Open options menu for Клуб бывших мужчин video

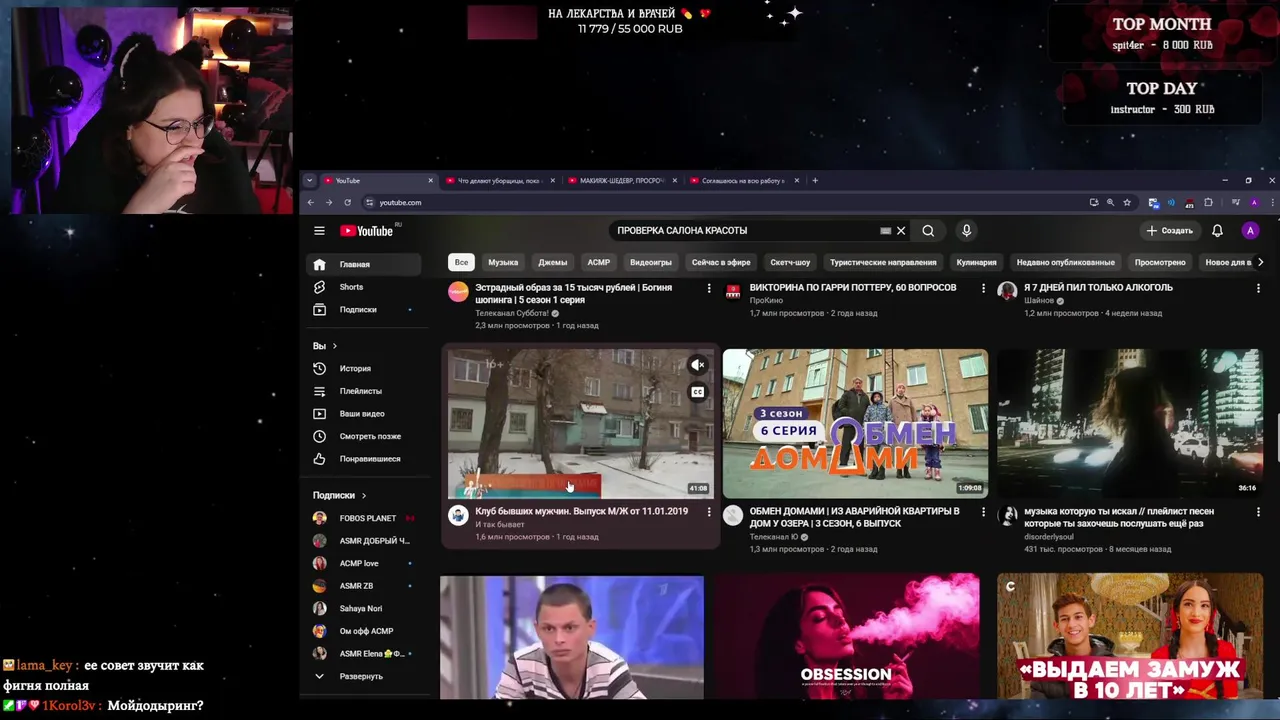(x=709, y=512)
